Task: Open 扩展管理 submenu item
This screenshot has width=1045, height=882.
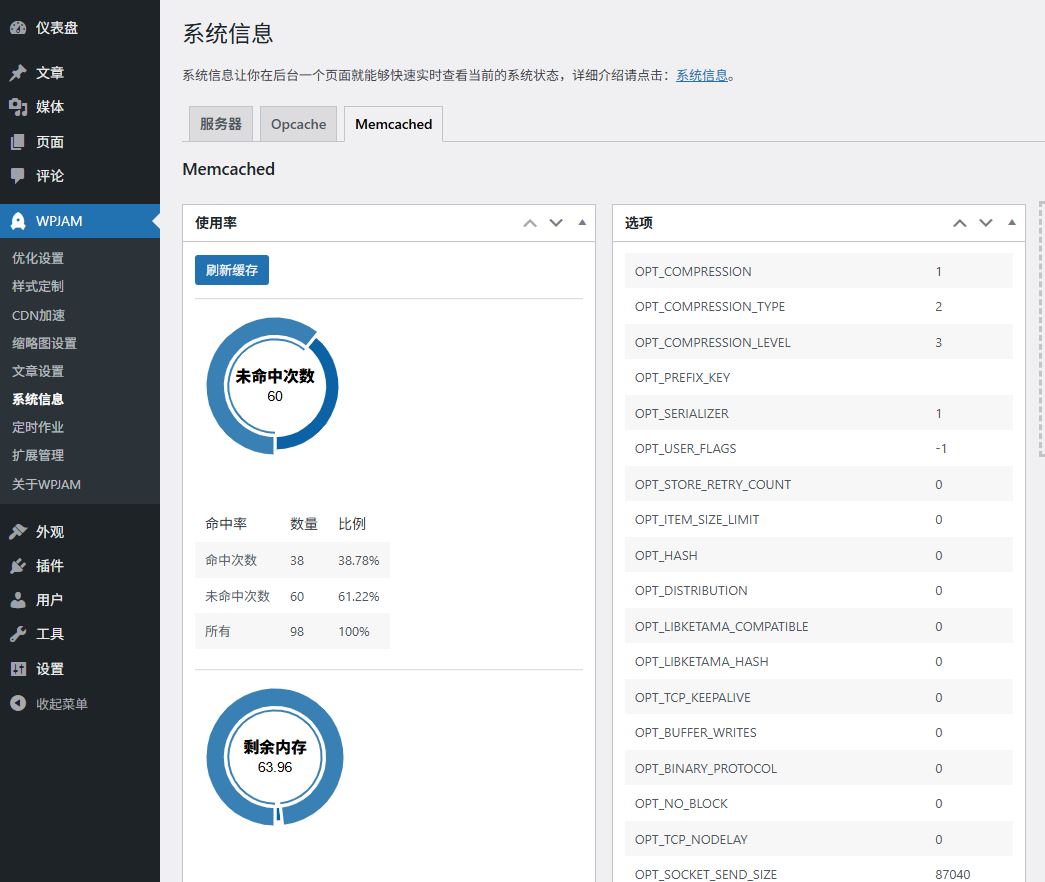Action: coord(38,455)
